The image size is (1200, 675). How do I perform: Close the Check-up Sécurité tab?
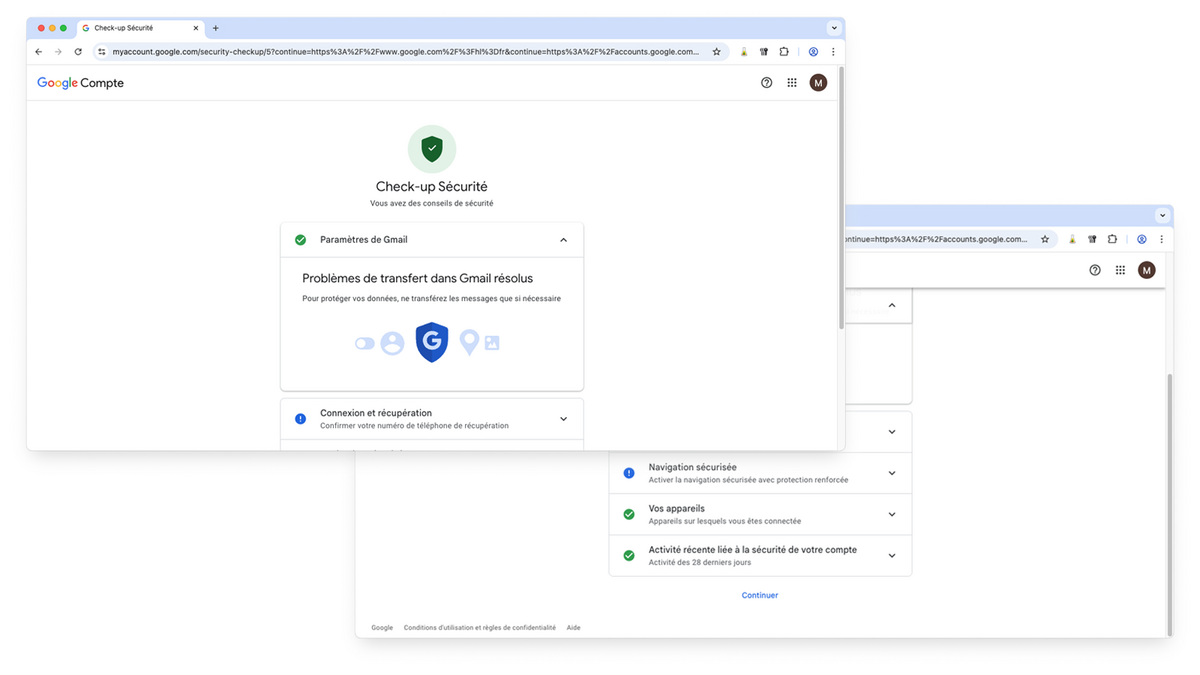pos(195,28)
